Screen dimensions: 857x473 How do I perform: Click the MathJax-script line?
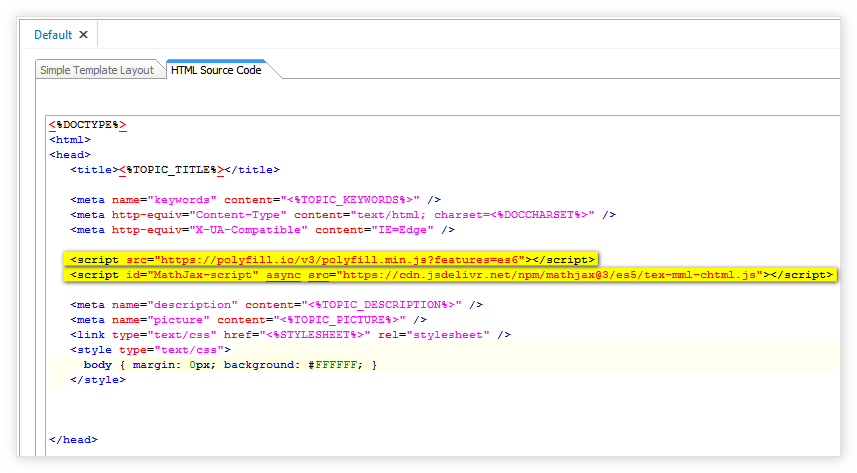point(451,275)
